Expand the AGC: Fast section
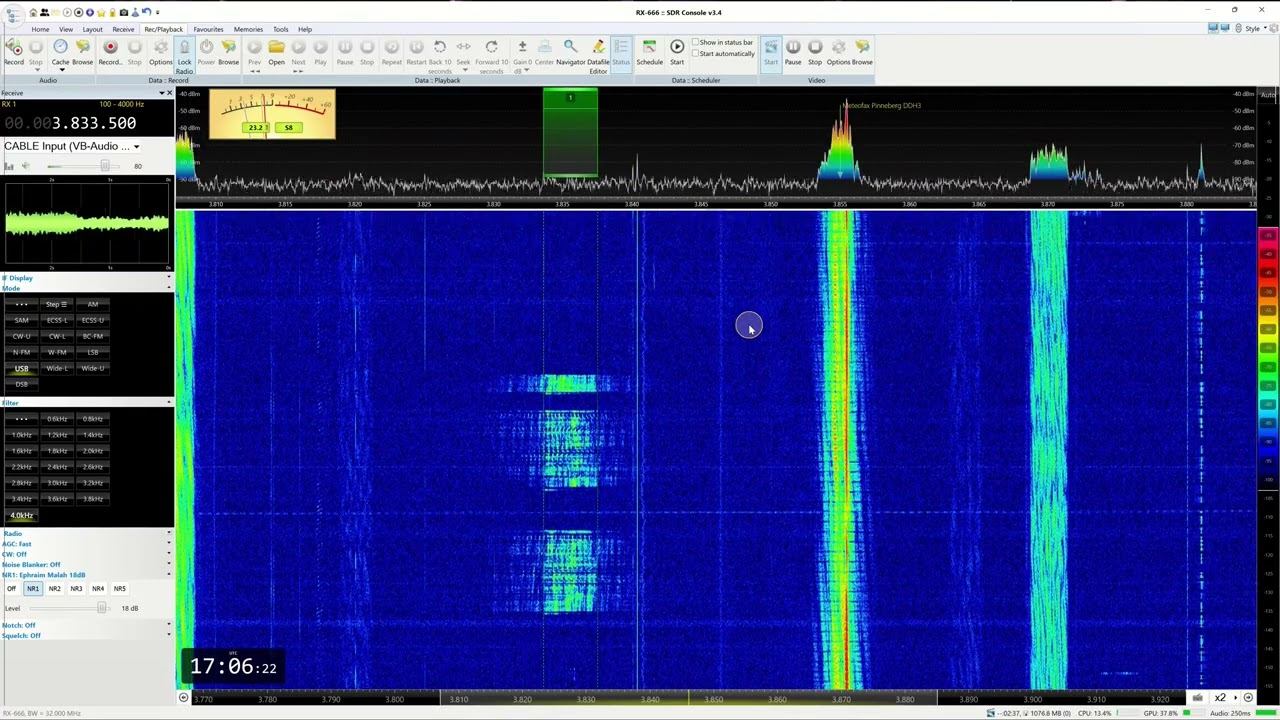 168,544
